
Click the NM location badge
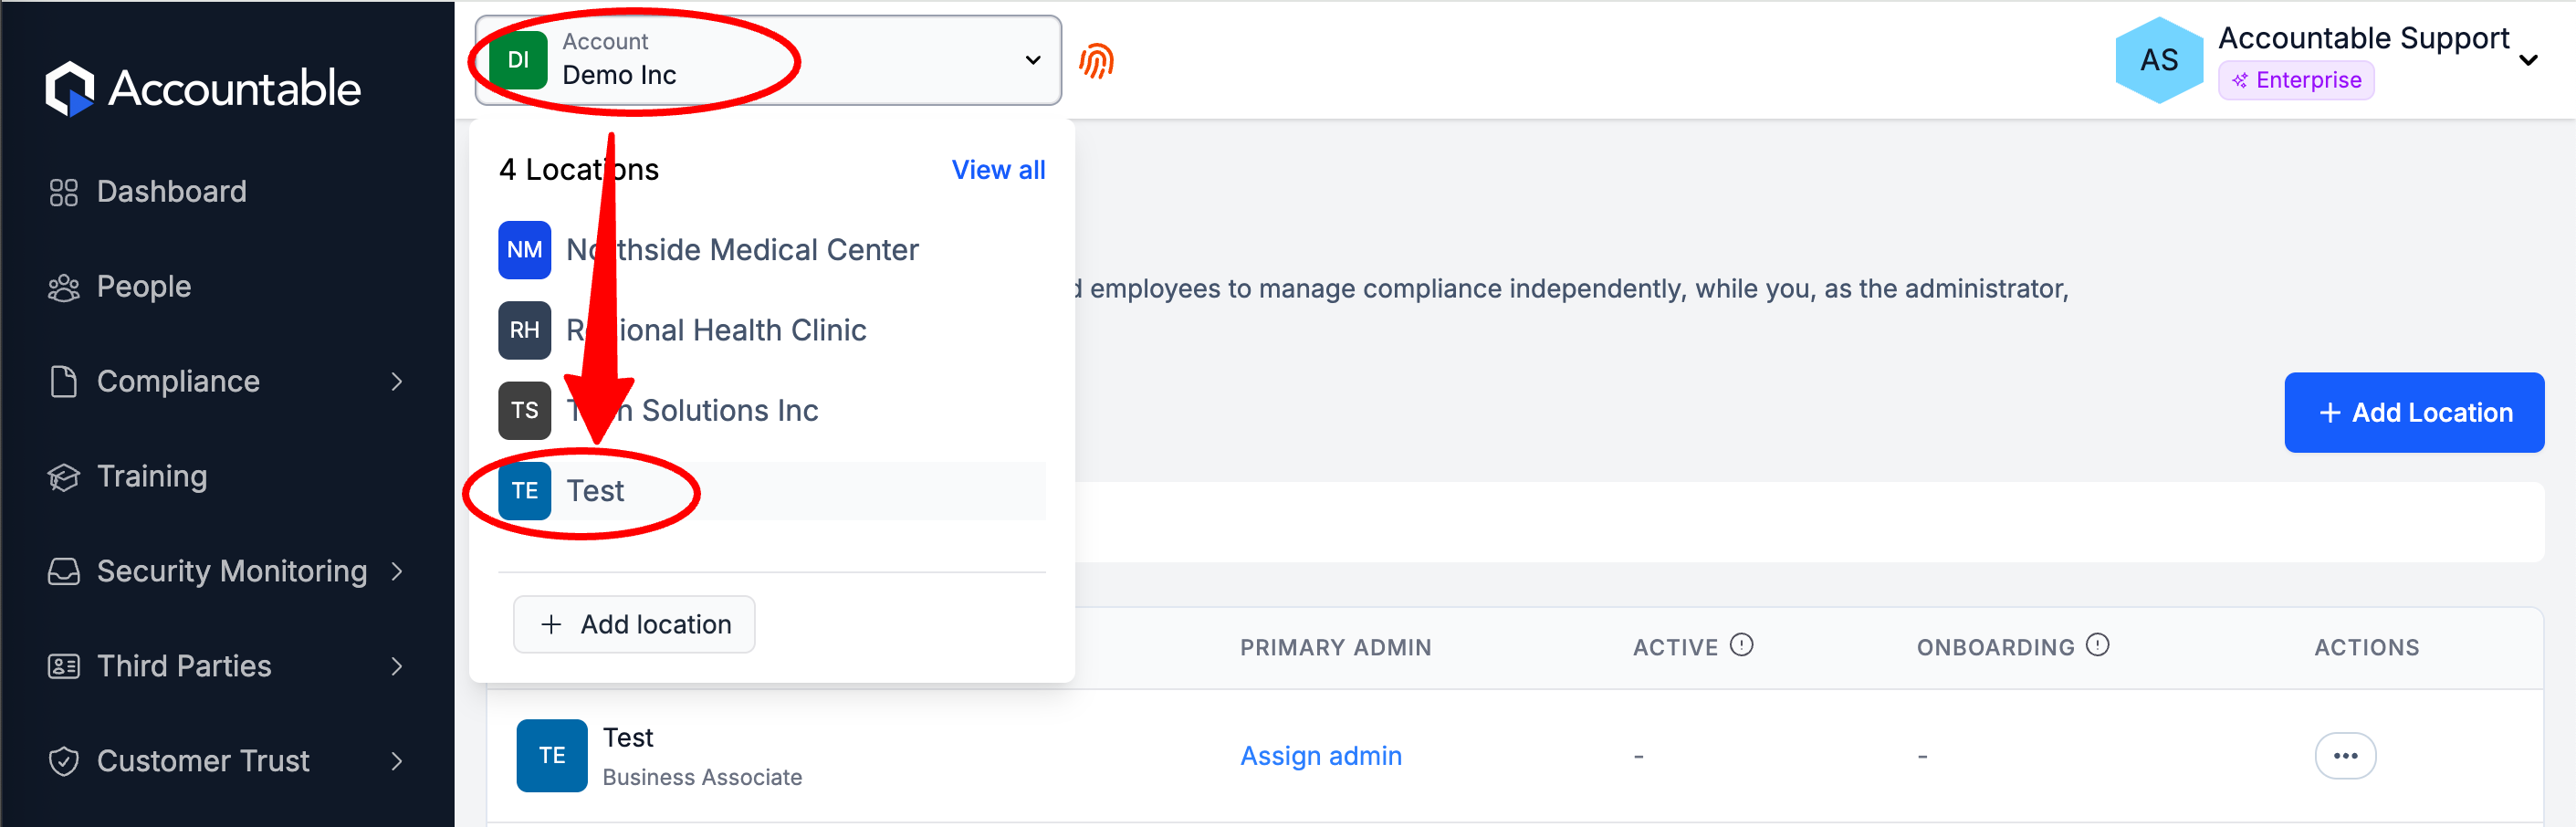[524, 250]
